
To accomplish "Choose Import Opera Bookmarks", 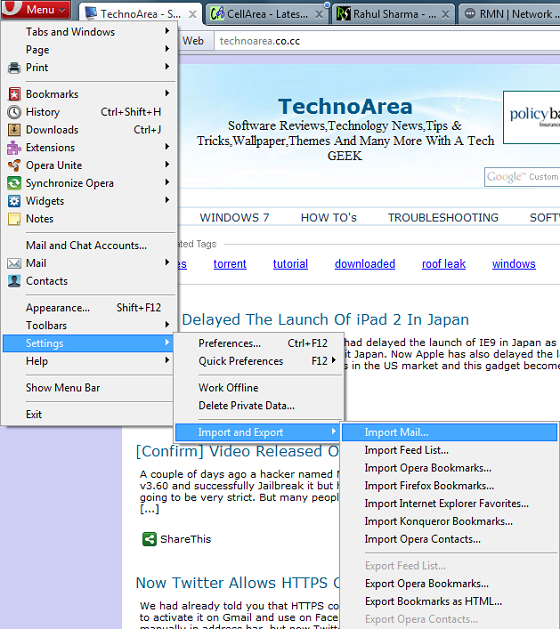I will coord(428,468).
